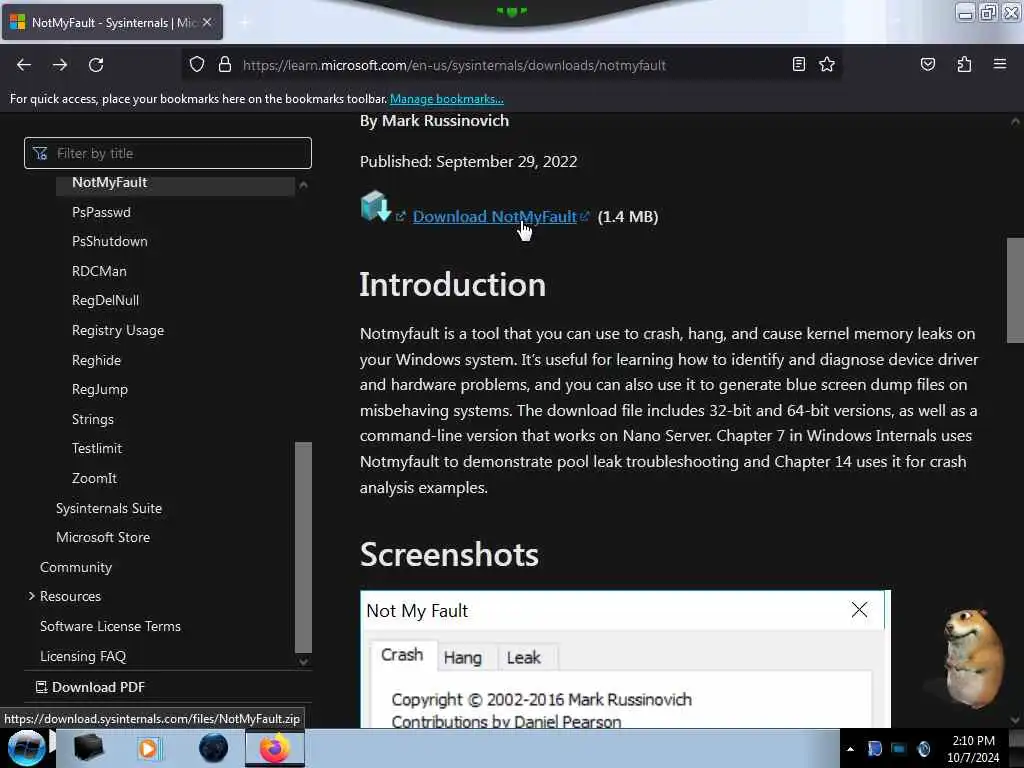This screenshot has height=768, width=1024.
Task: Select the Leak tab in screenshot
Action: pyautogui.click(x=523, y=658)
